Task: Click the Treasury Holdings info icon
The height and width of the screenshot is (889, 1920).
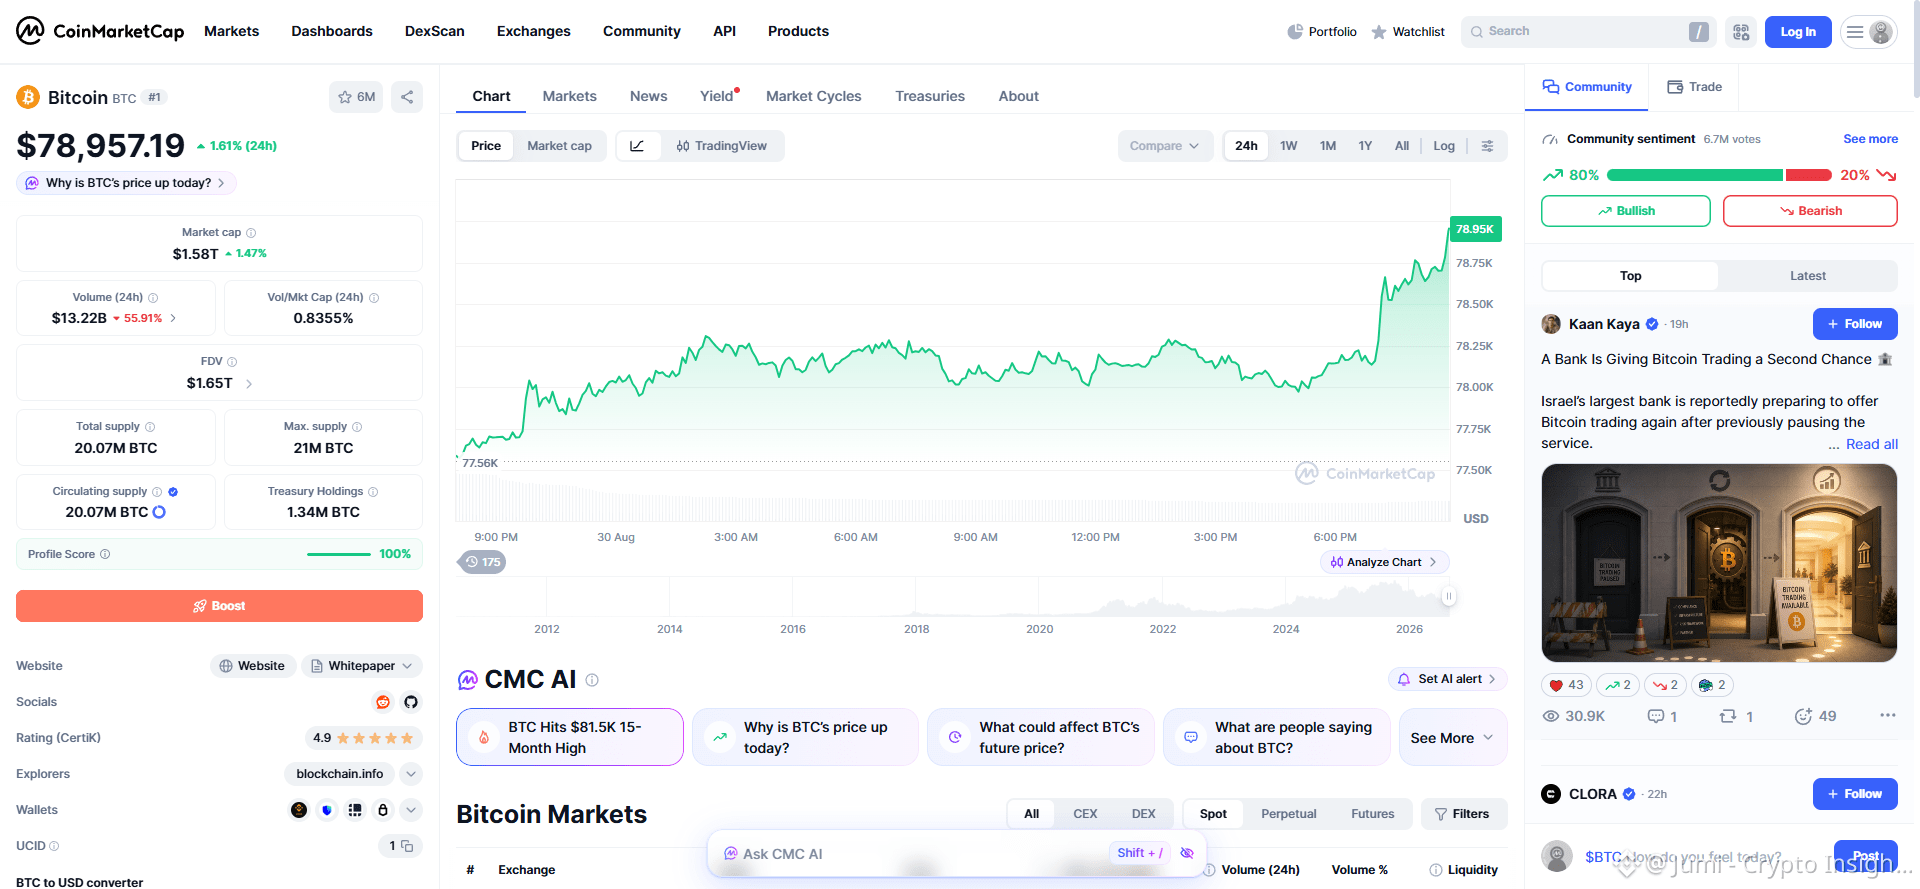Action: coord(373,492)
